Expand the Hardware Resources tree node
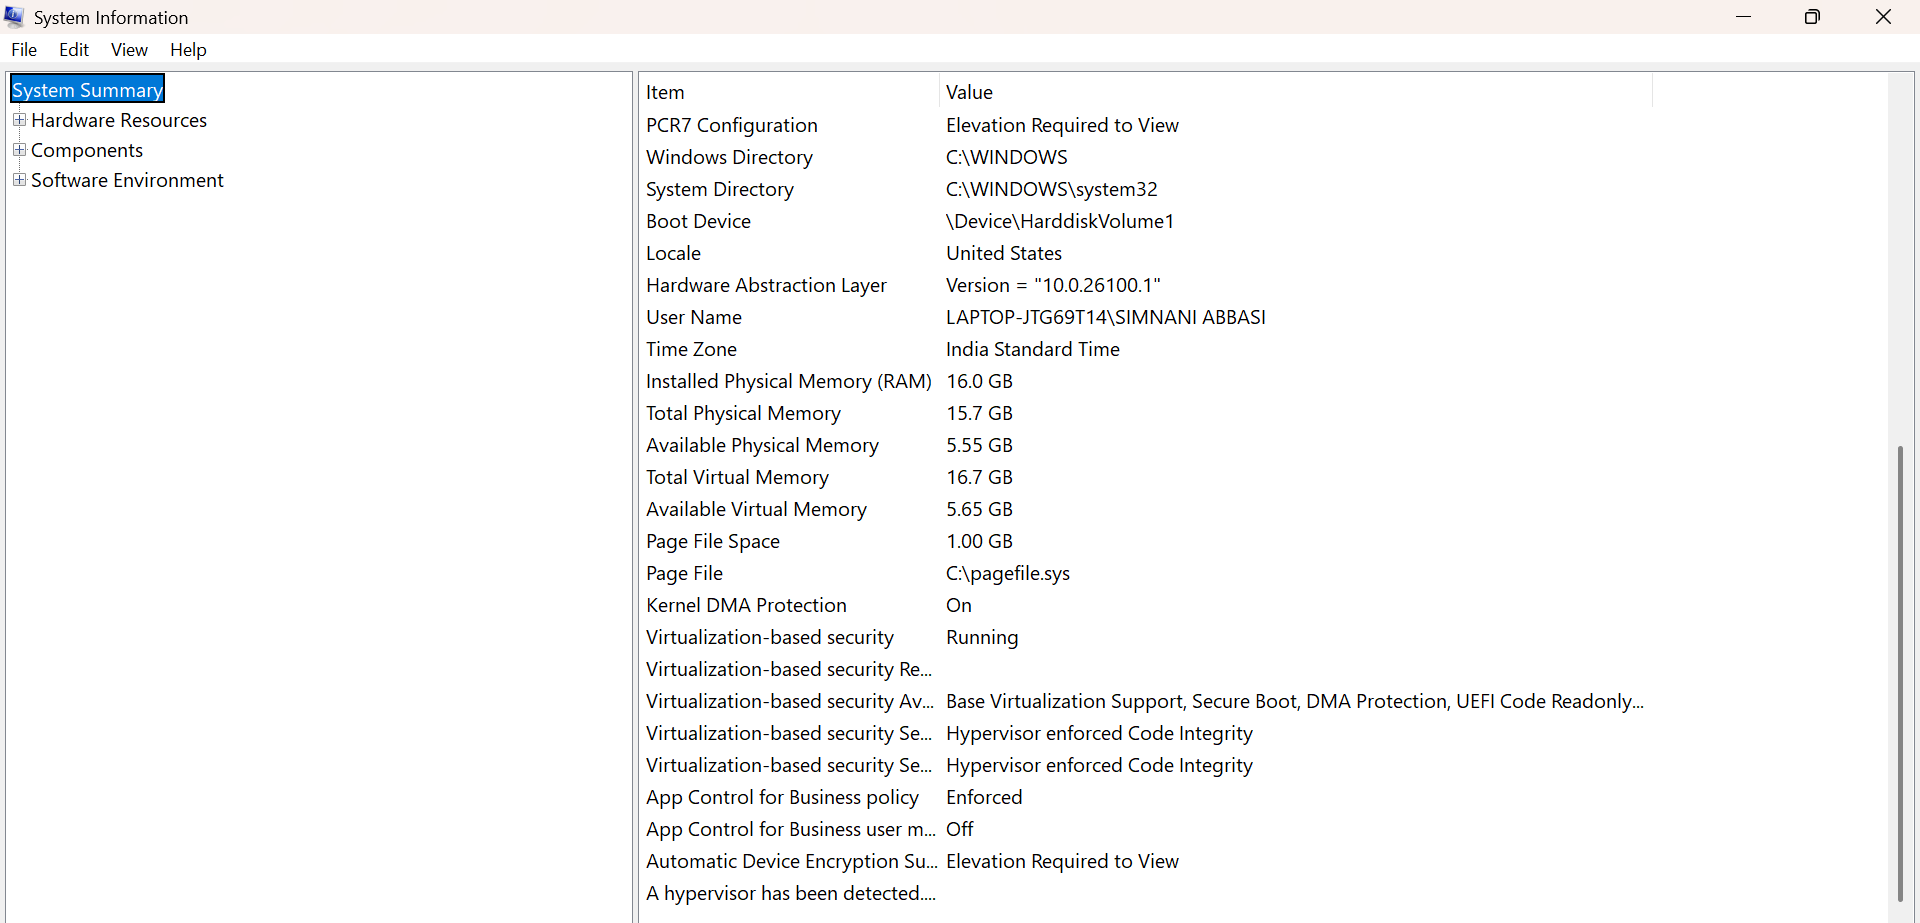Viewport: 1920px width, 923px height. [x=19, y=119]
